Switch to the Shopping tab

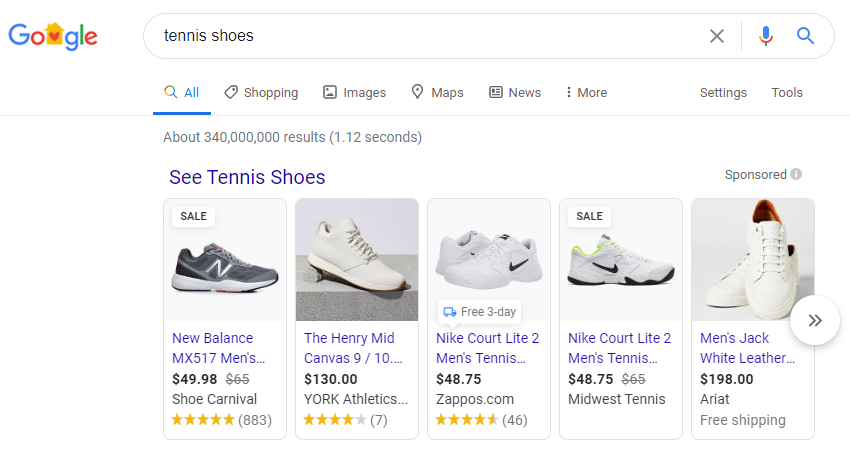(261, 93)
